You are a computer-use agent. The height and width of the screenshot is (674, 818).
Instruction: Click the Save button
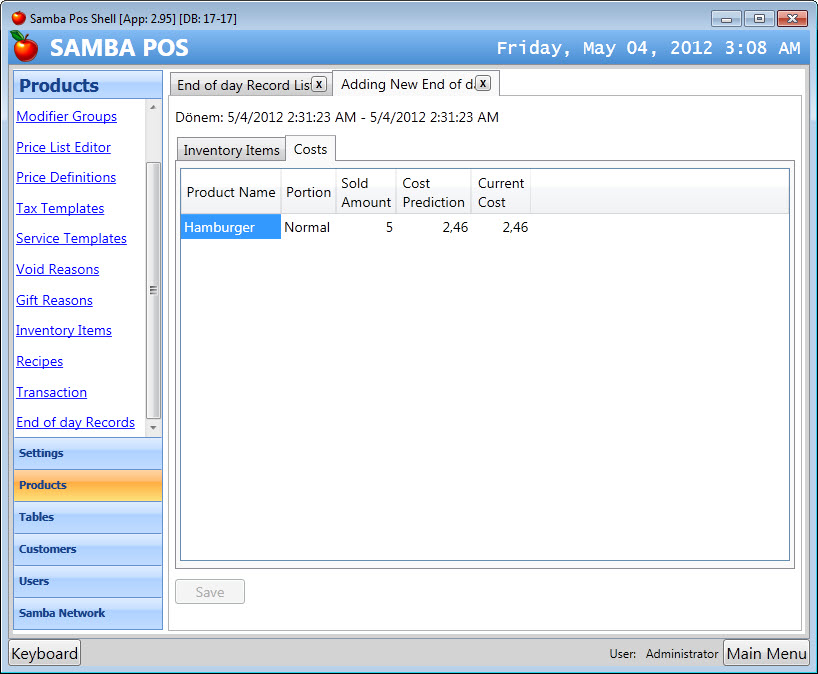click(x=210, y=592)
